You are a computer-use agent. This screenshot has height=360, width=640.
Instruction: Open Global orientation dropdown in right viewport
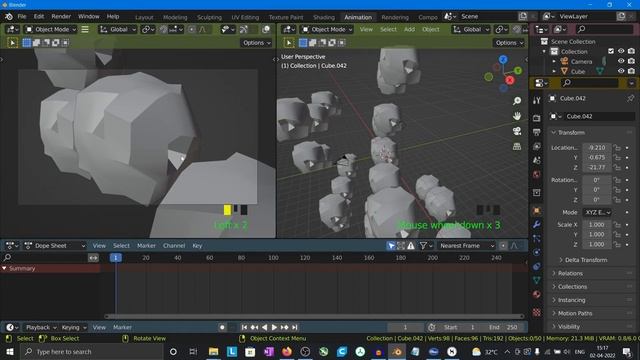click(x=471, y=29)
